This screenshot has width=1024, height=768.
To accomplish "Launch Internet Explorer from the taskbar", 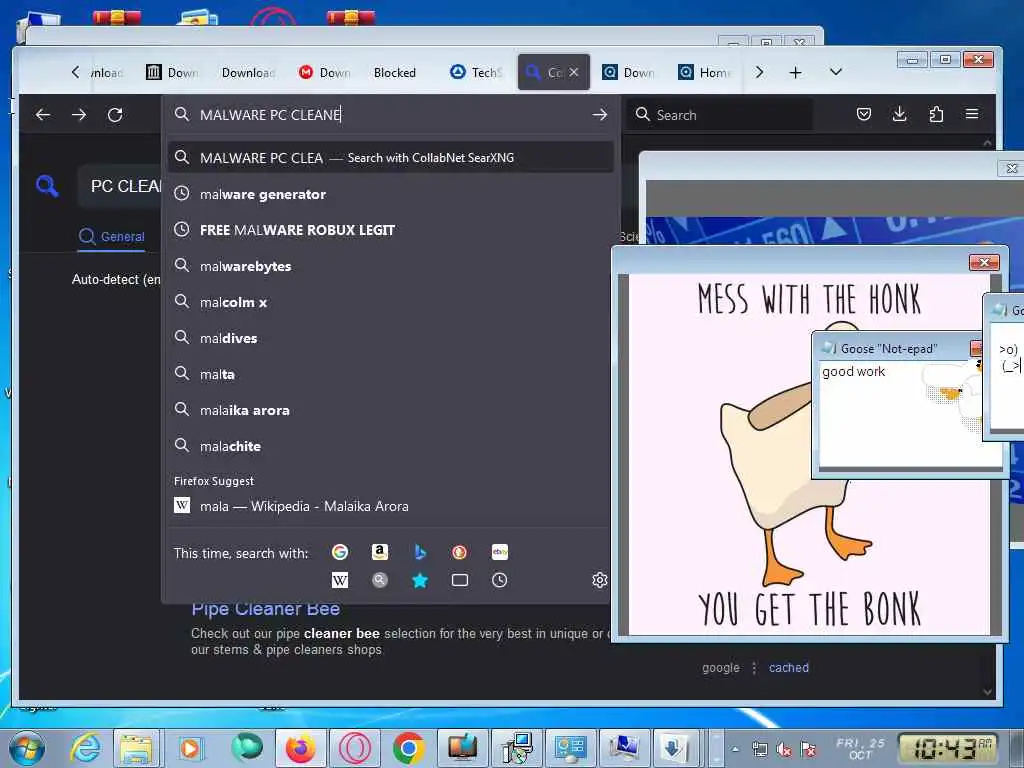I will (x=86, y=748).
